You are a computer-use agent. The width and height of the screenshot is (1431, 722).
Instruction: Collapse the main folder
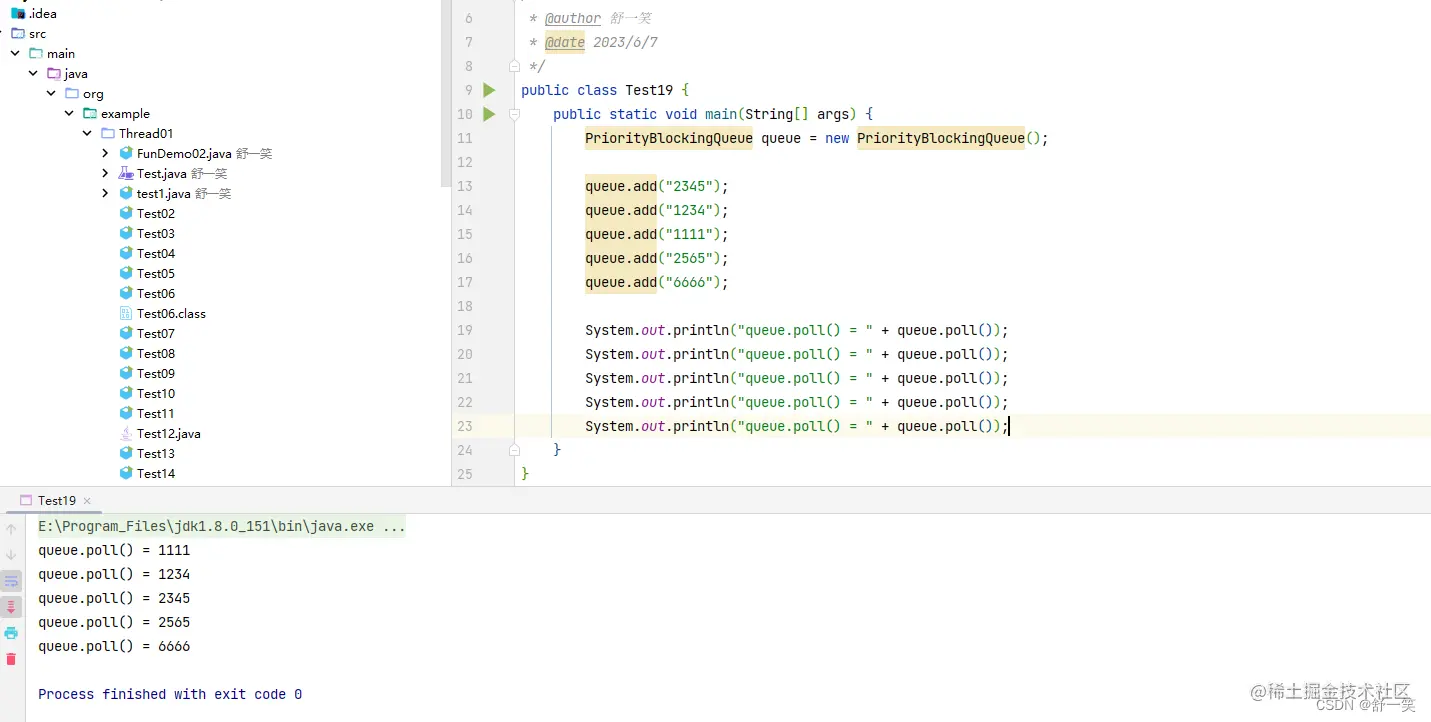pos(15,53)
